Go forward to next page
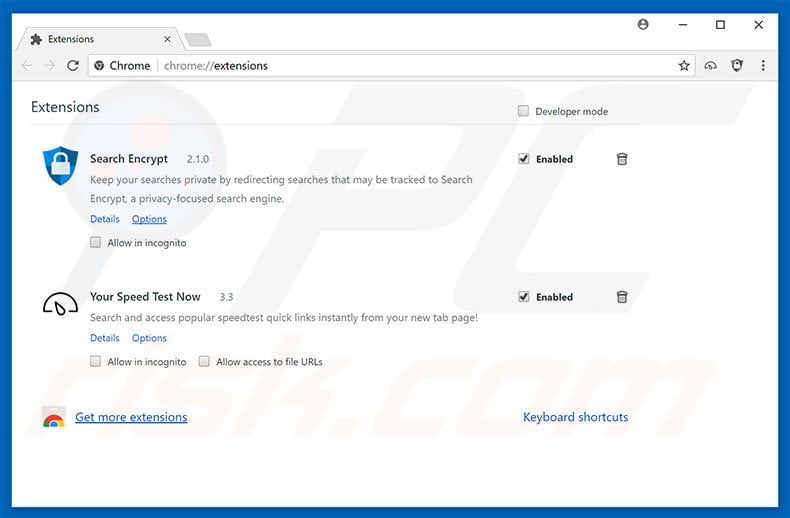 (49, 66)
